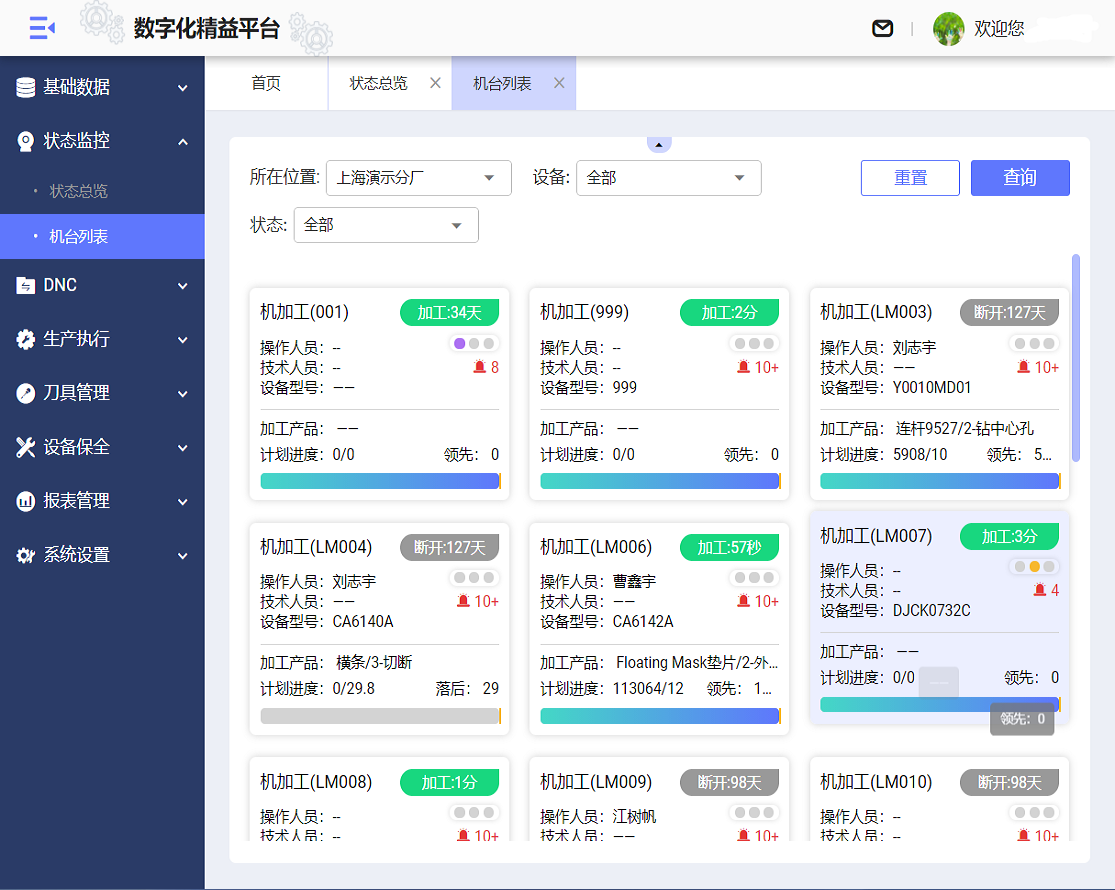Image resolution: width=1115 pixels, height=890 pixels.
Task: Switch to the 首页 tab
Action: click(266, 83)
